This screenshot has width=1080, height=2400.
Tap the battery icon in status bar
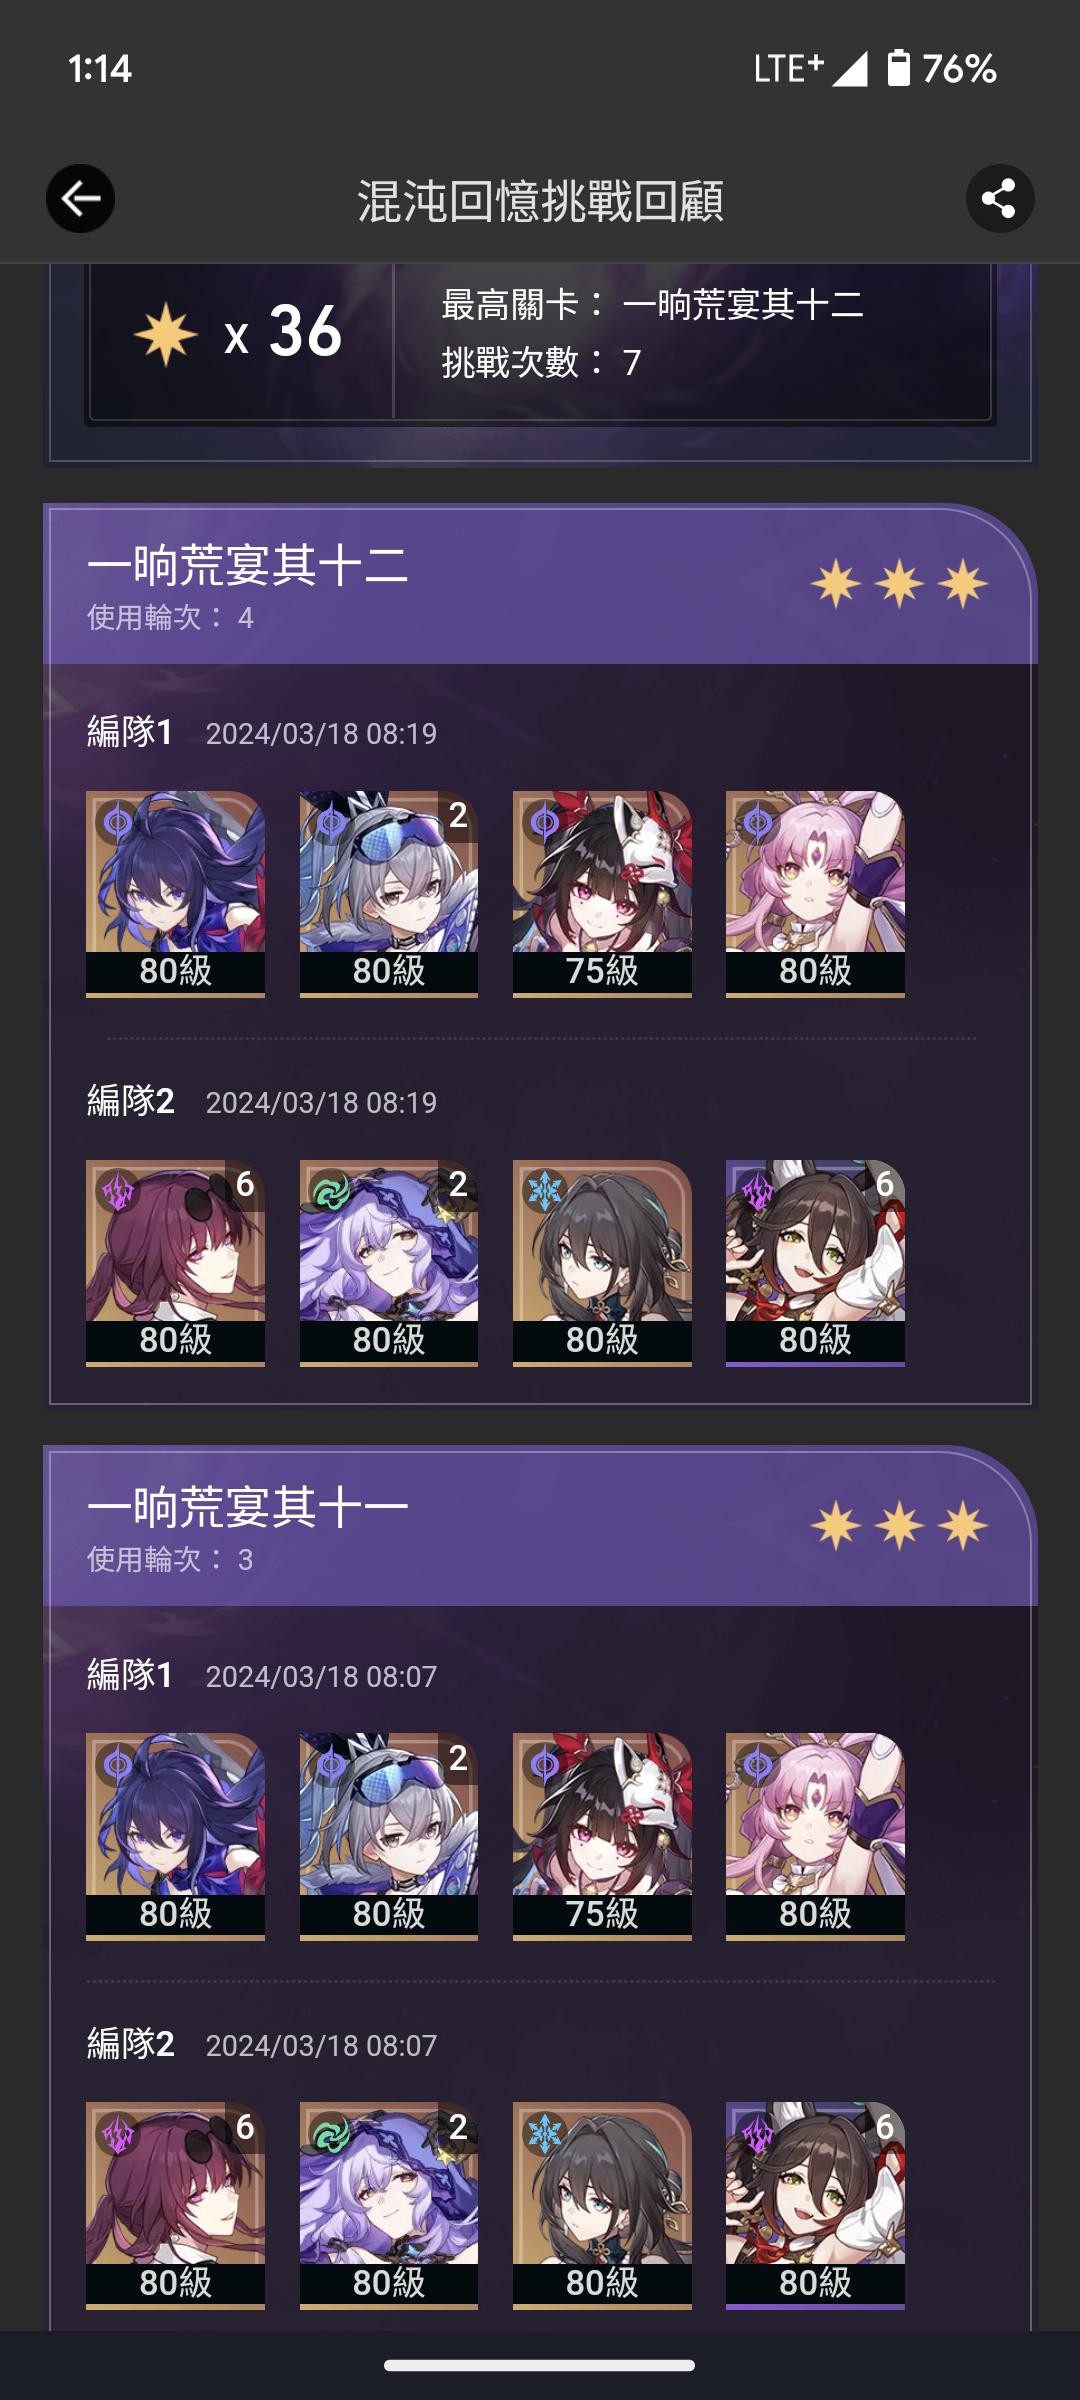click(898, 68)
